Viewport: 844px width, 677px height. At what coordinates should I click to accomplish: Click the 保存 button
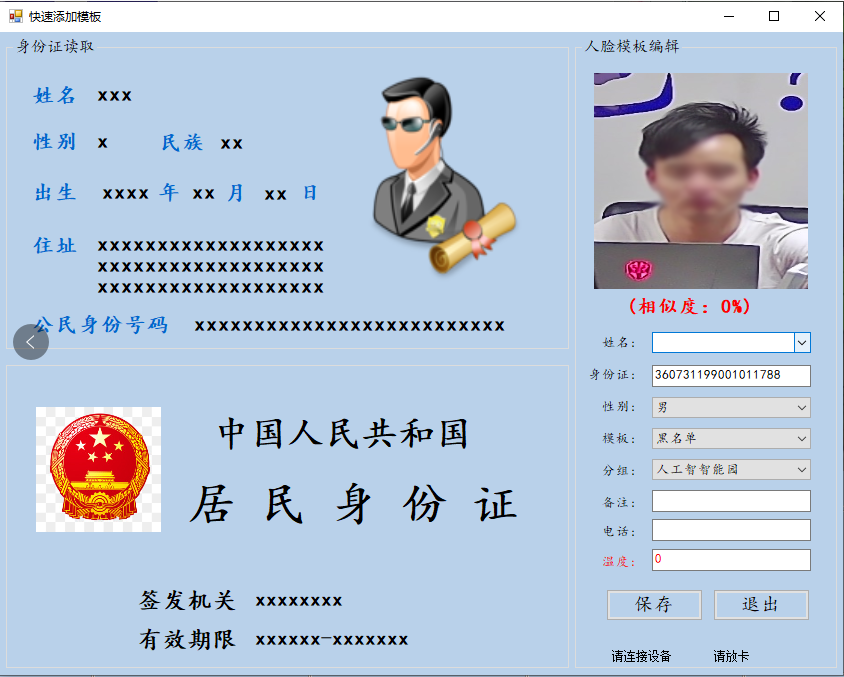654,605
